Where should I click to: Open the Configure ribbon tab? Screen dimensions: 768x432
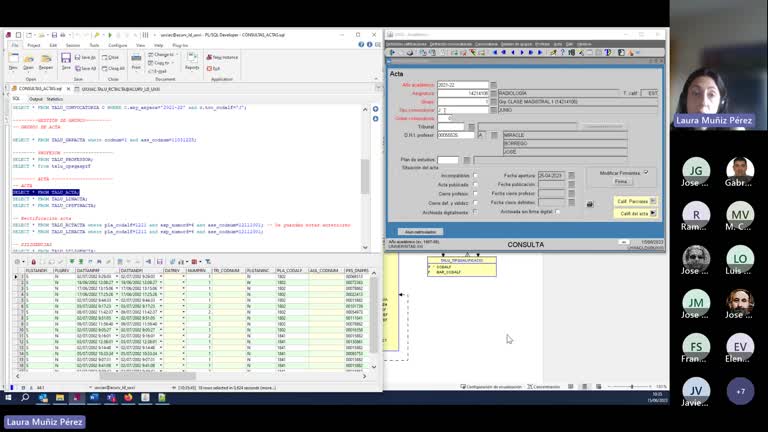118,45
